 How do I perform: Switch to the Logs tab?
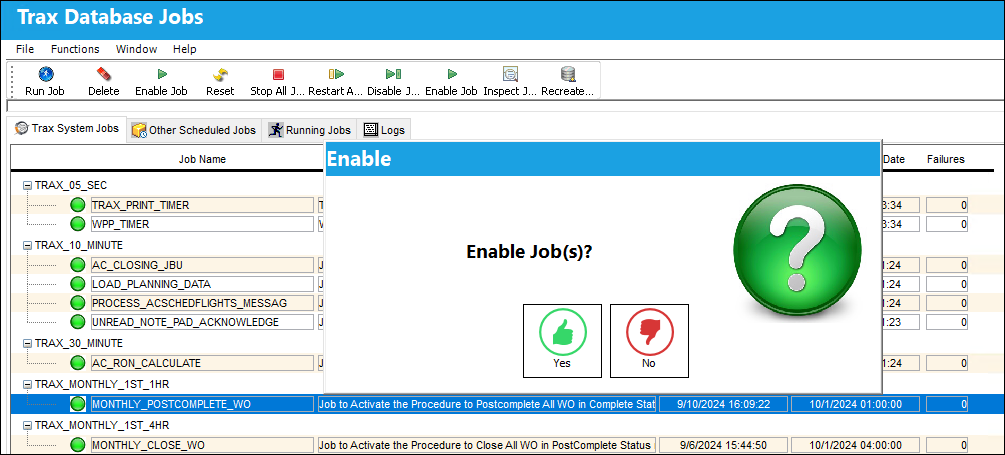click(x=385, y=130)
